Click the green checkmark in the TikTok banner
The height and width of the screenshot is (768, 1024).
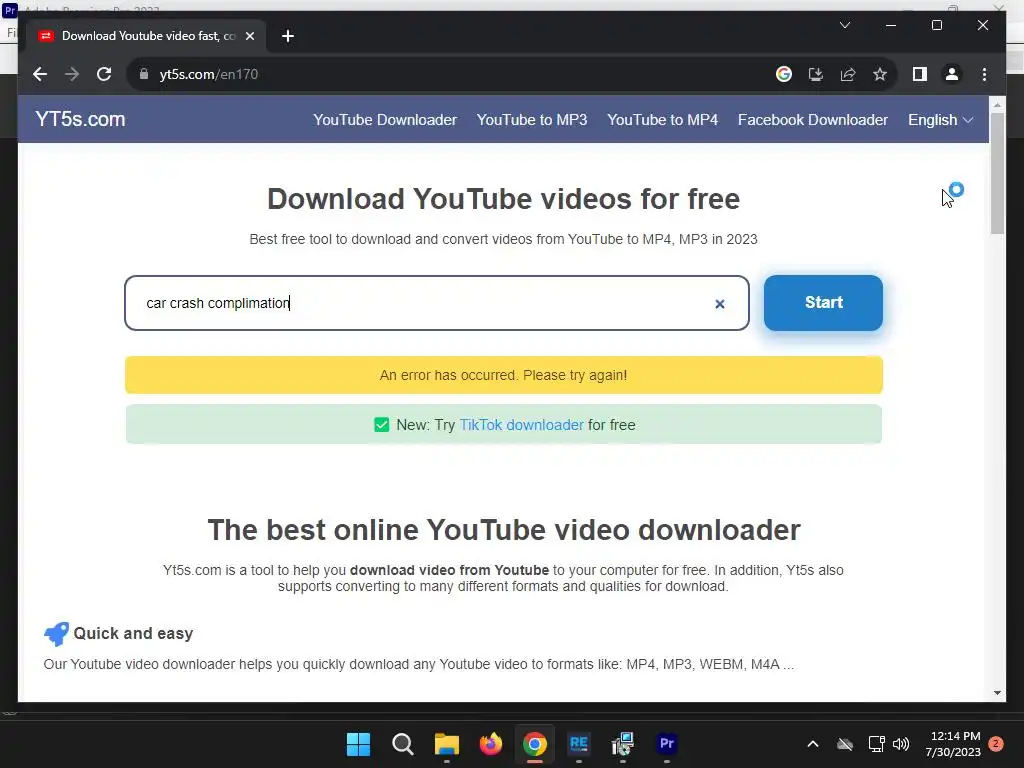click(x=381, y=425)
